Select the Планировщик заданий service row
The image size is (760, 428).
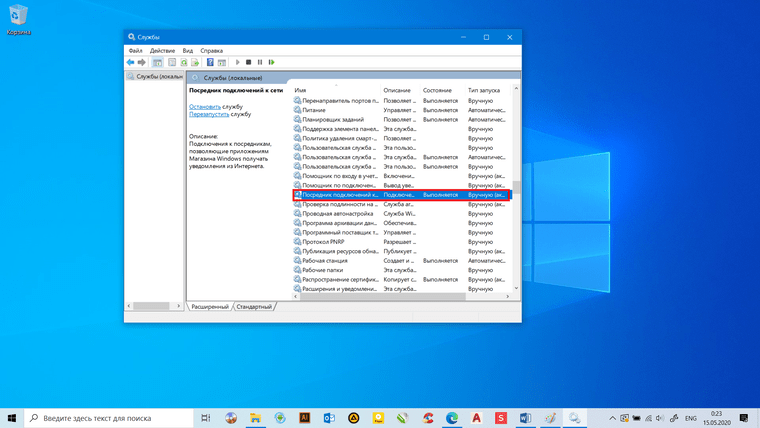pyautogui.click(x=401, y=119)
